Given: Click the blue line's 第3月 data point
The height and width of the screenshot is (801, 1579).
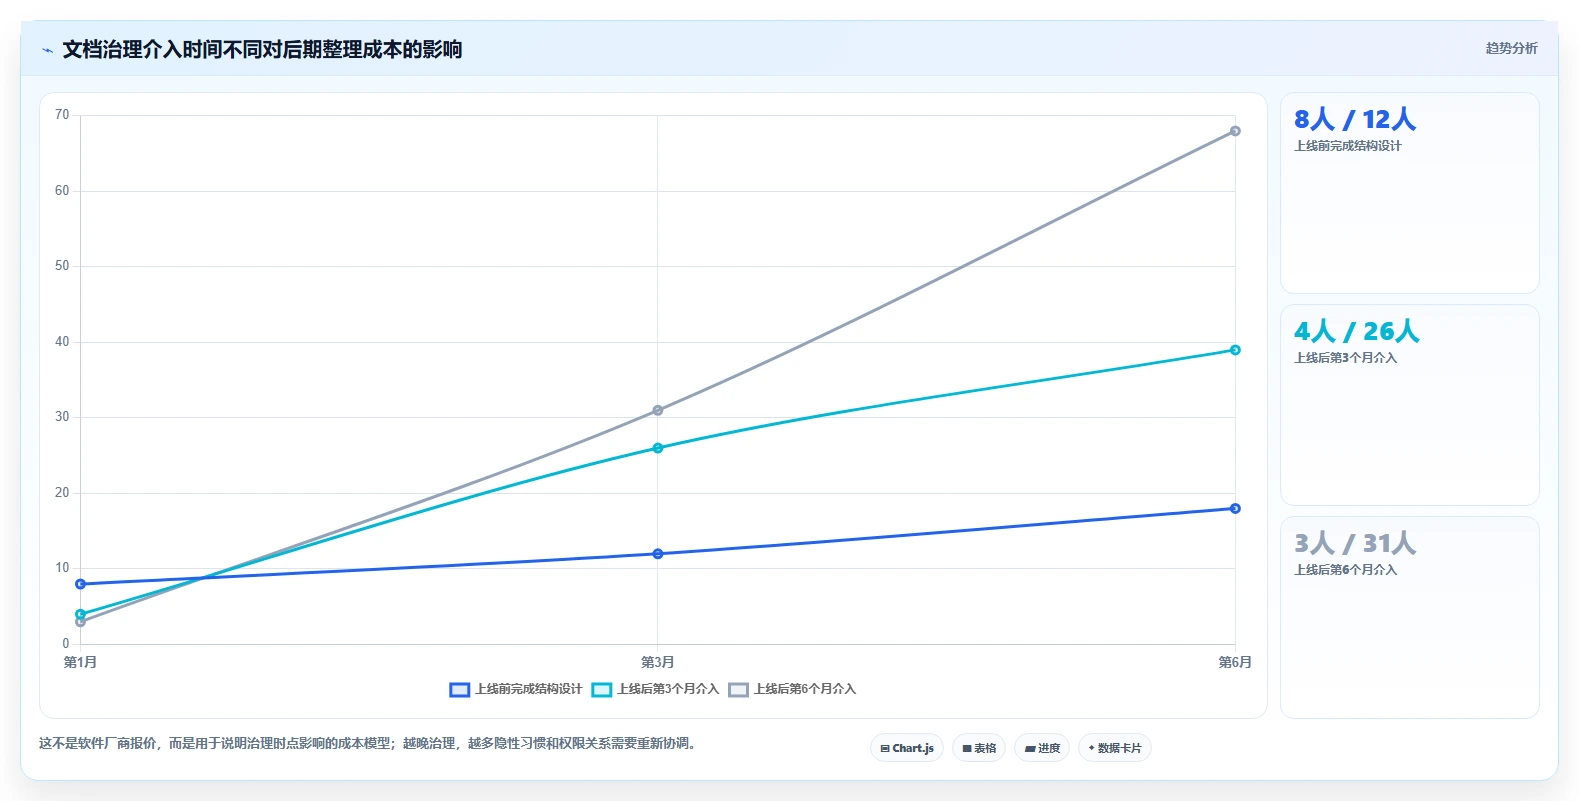Looking at the screenshot, I should point(658,554).
